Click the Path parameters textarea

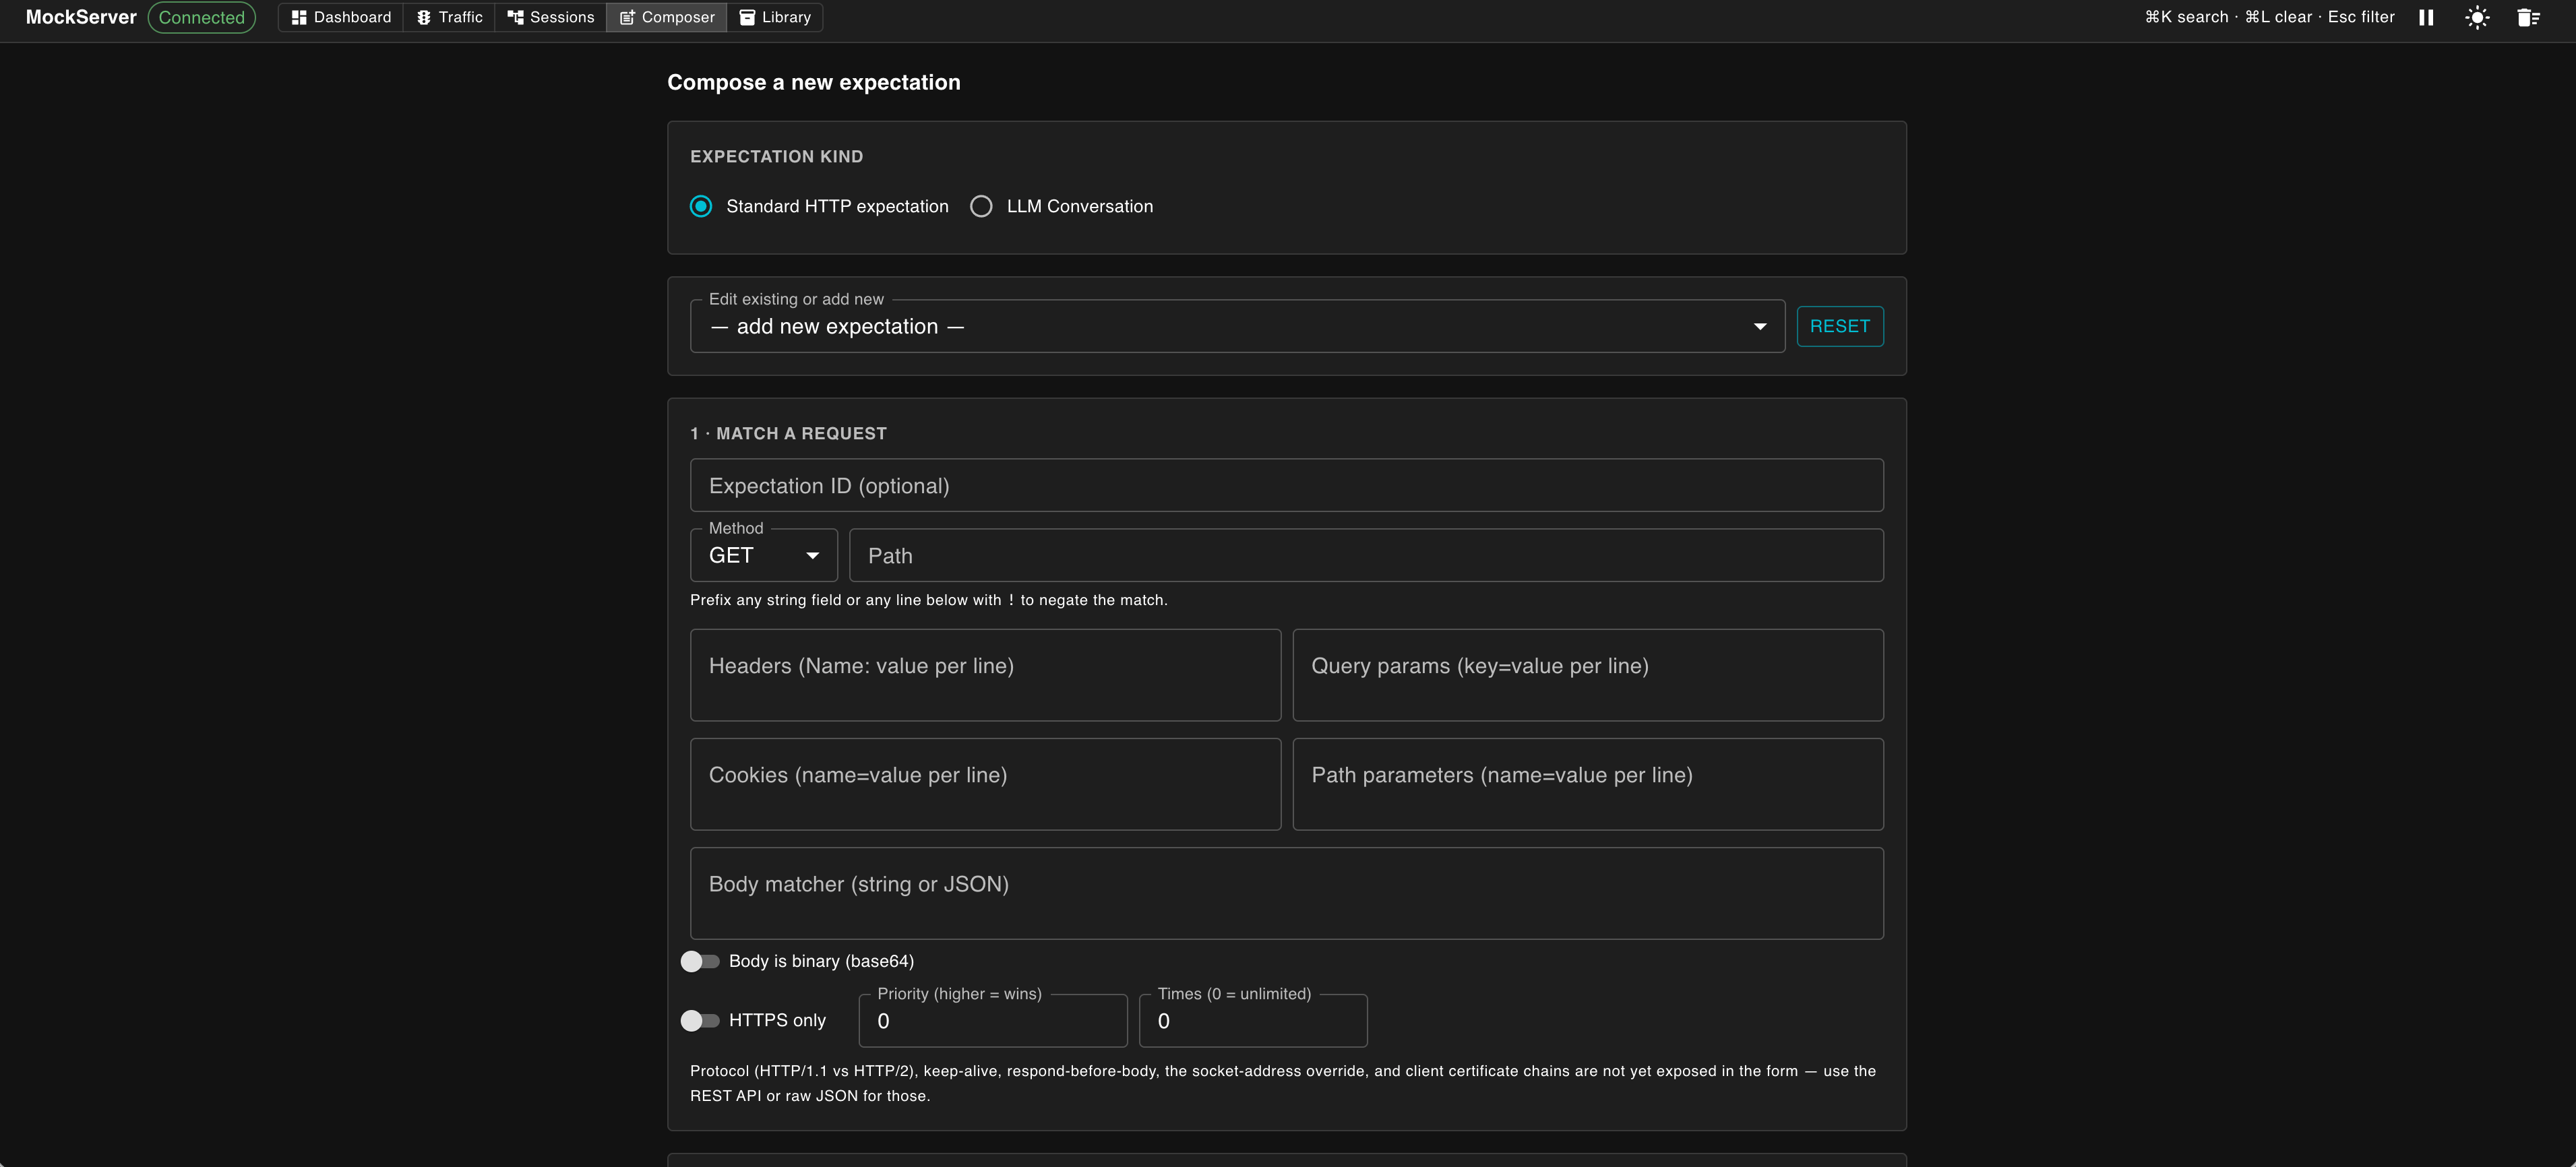[x=1588, y=784]
